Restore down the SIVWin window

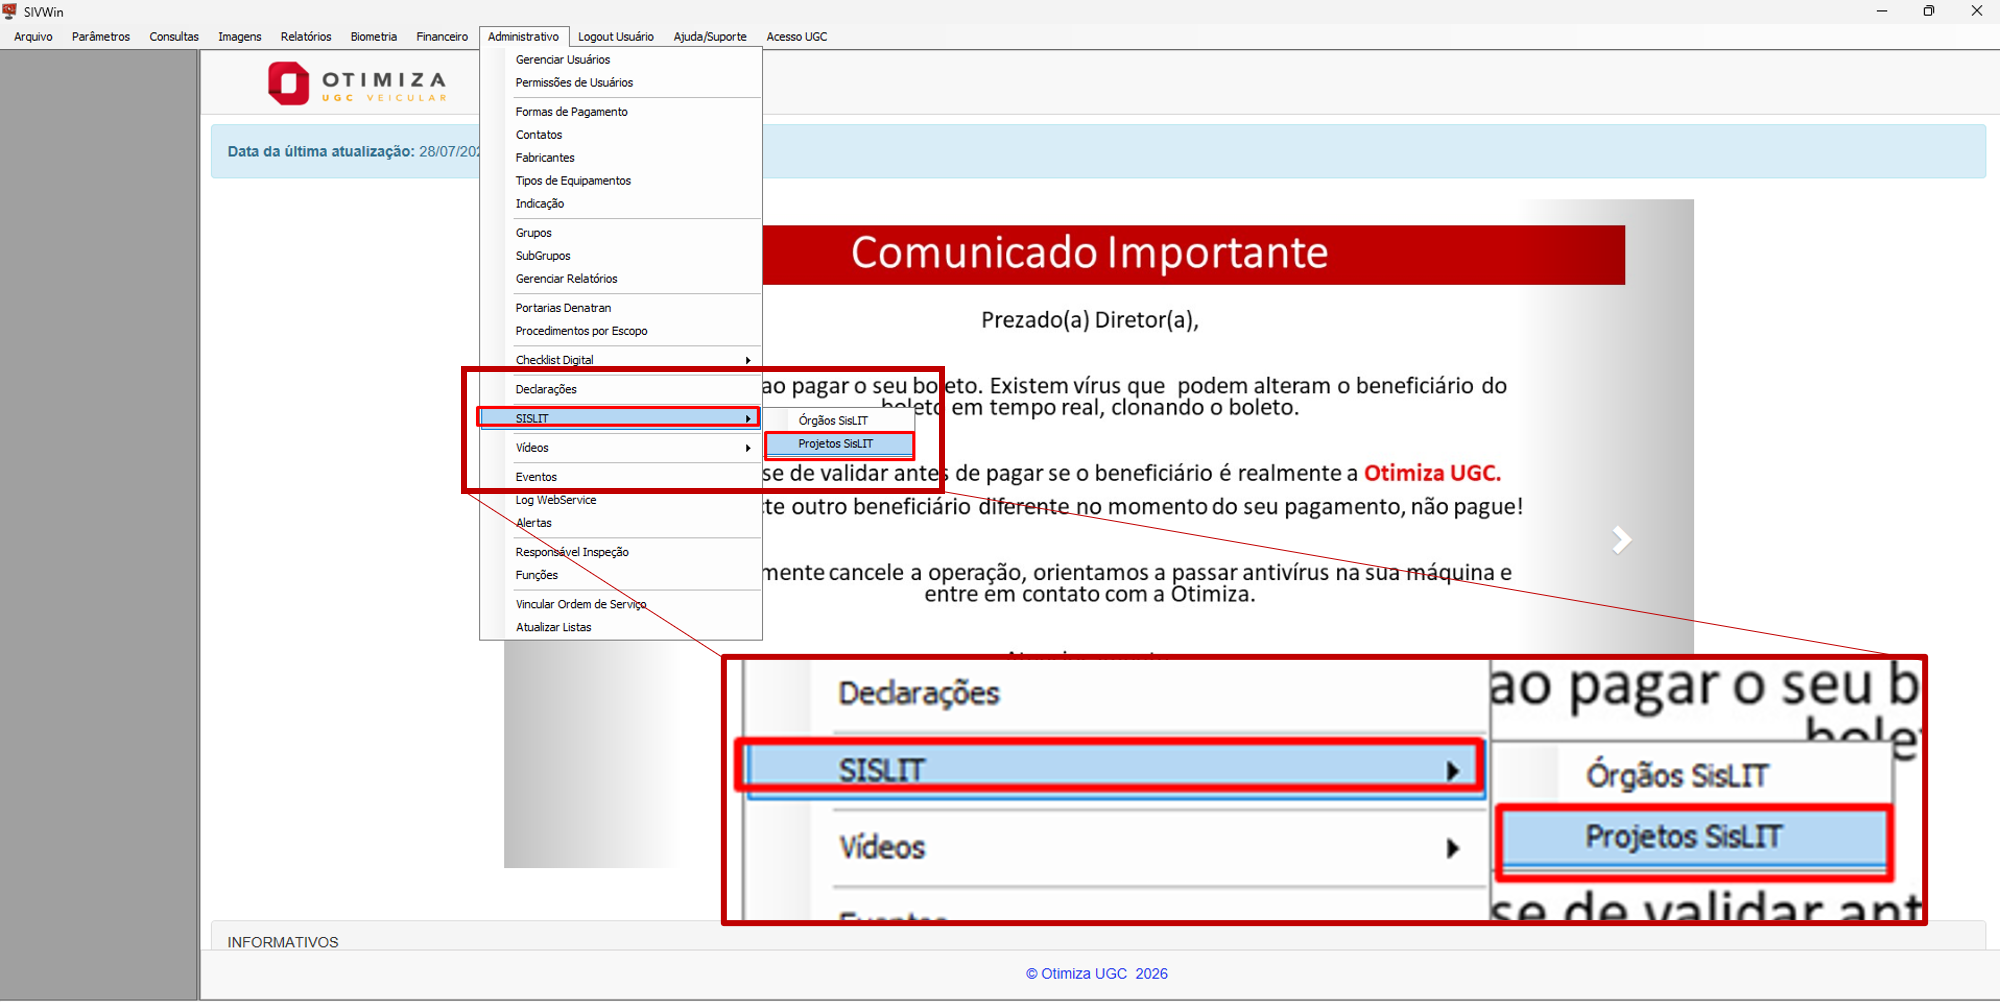[1929, 11]
